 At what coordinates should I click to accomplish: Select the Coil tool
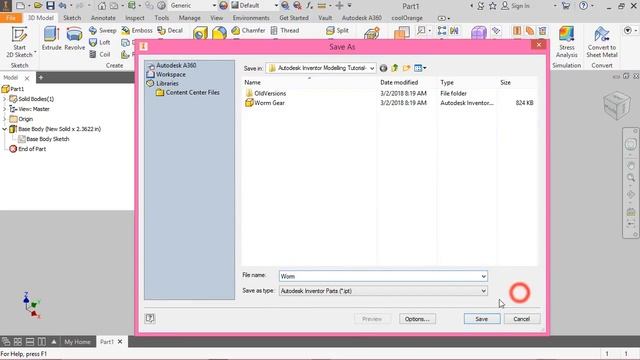[x=100, y=54]
